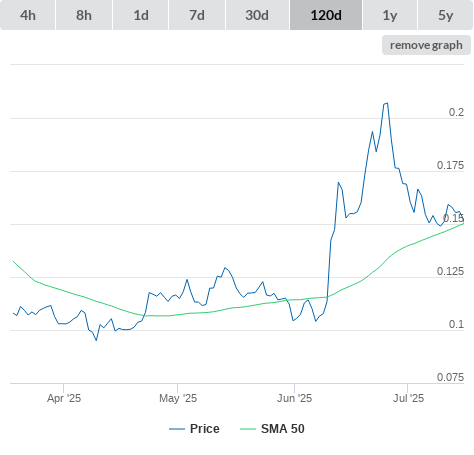
Task: Select the 4h time range tab
Action: tap(28, 15)
